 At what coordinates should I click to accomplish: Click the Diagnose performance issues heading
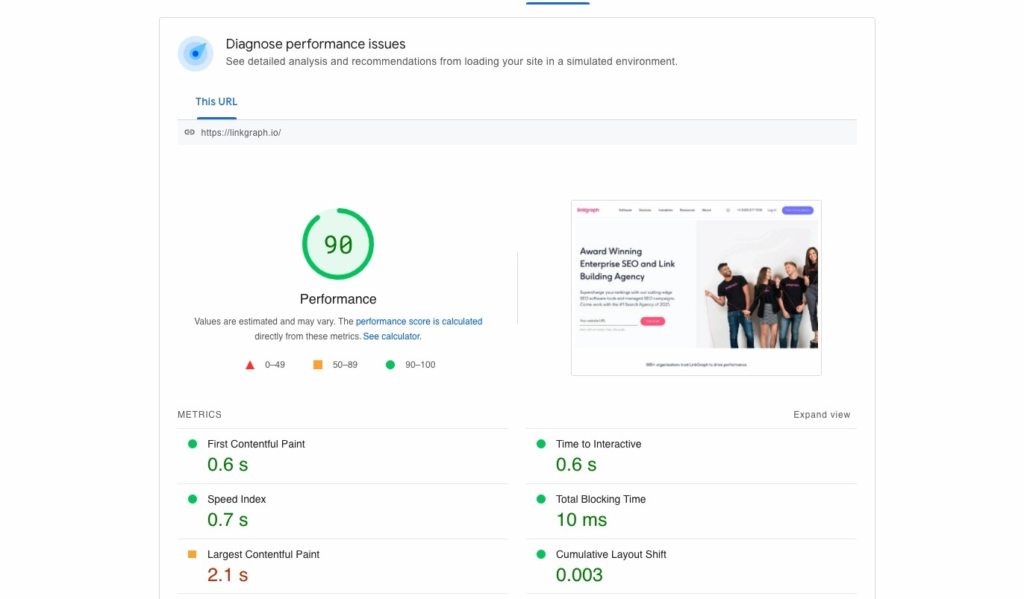[x=315, y=44]
